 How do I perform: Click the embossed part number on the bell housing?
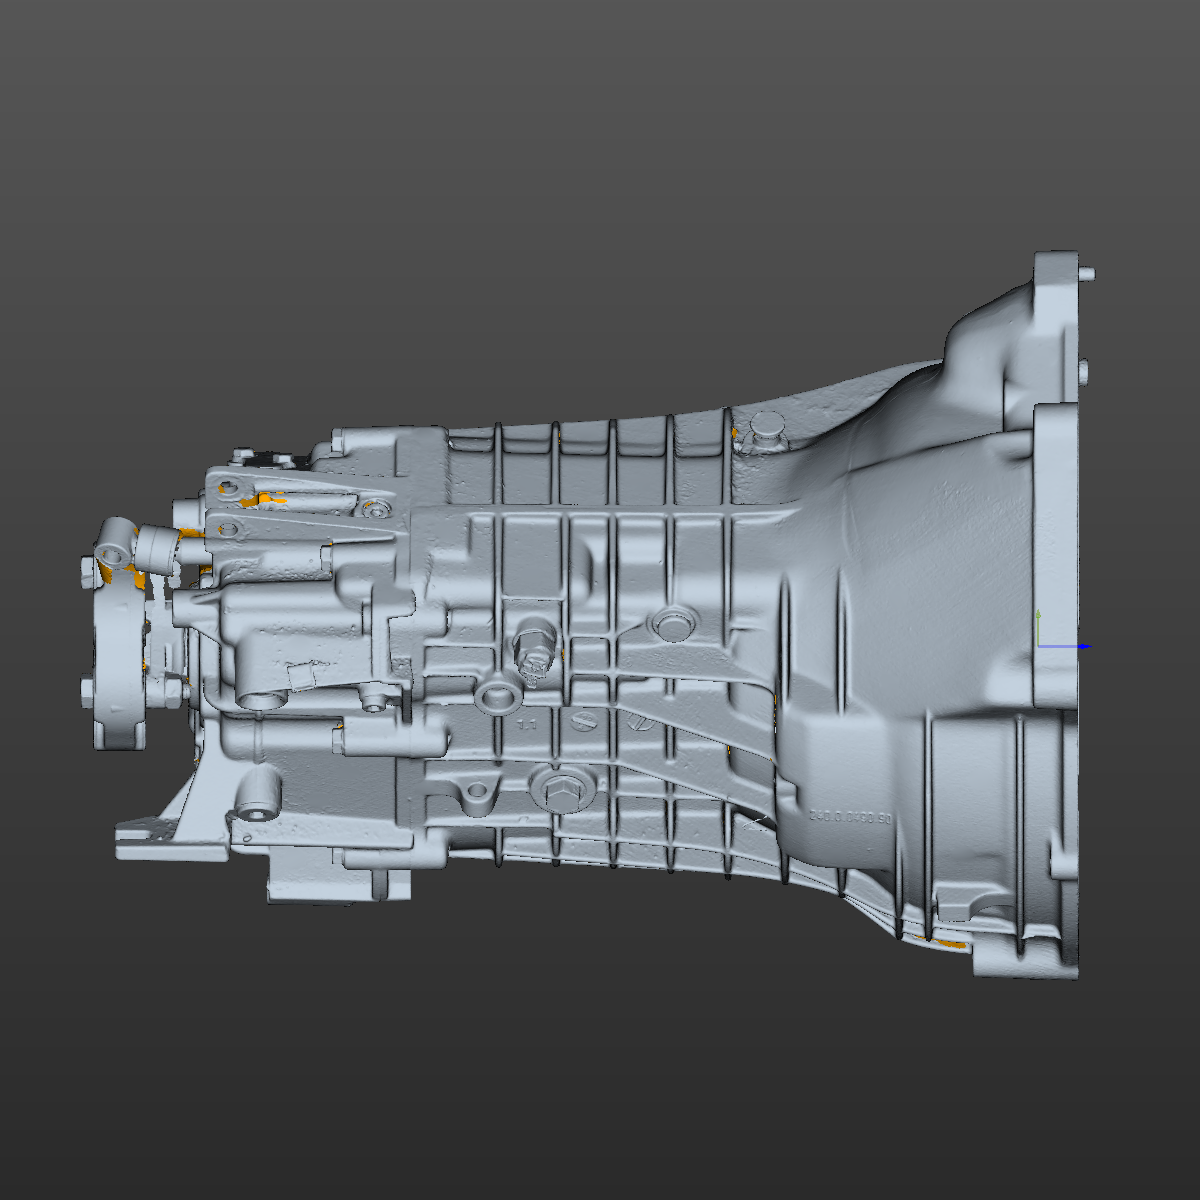point(849,818)
